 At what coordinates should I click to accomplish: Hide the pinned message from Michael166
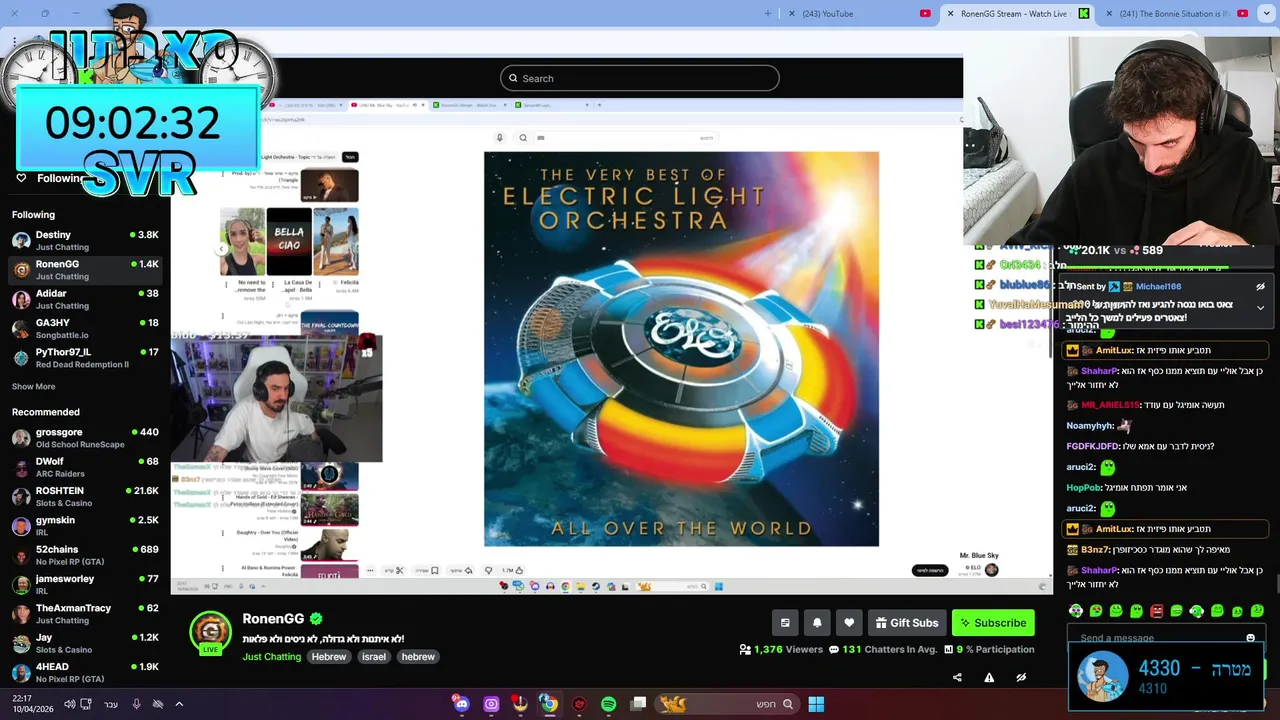tap(1260, 287)
